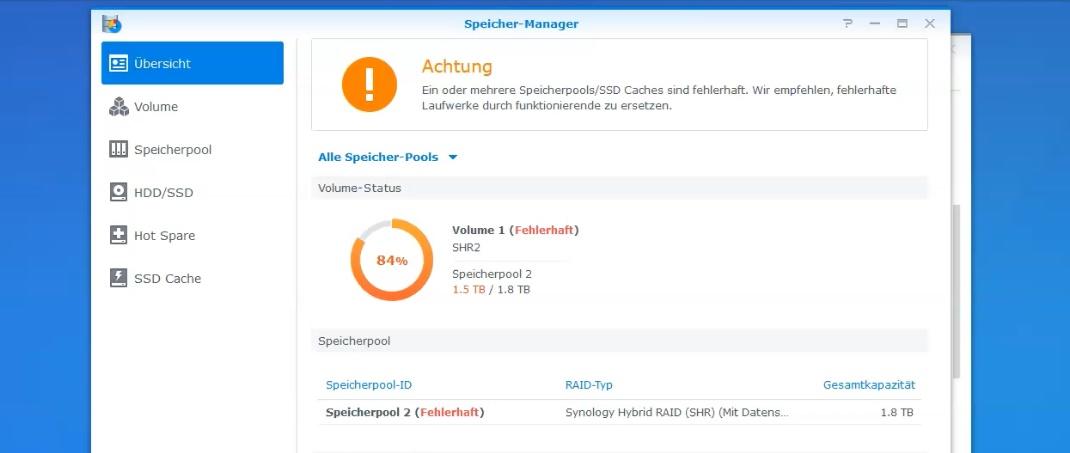Open the Übersicht overview section
Screen dimensions: 1070x453
click(192, 63)
